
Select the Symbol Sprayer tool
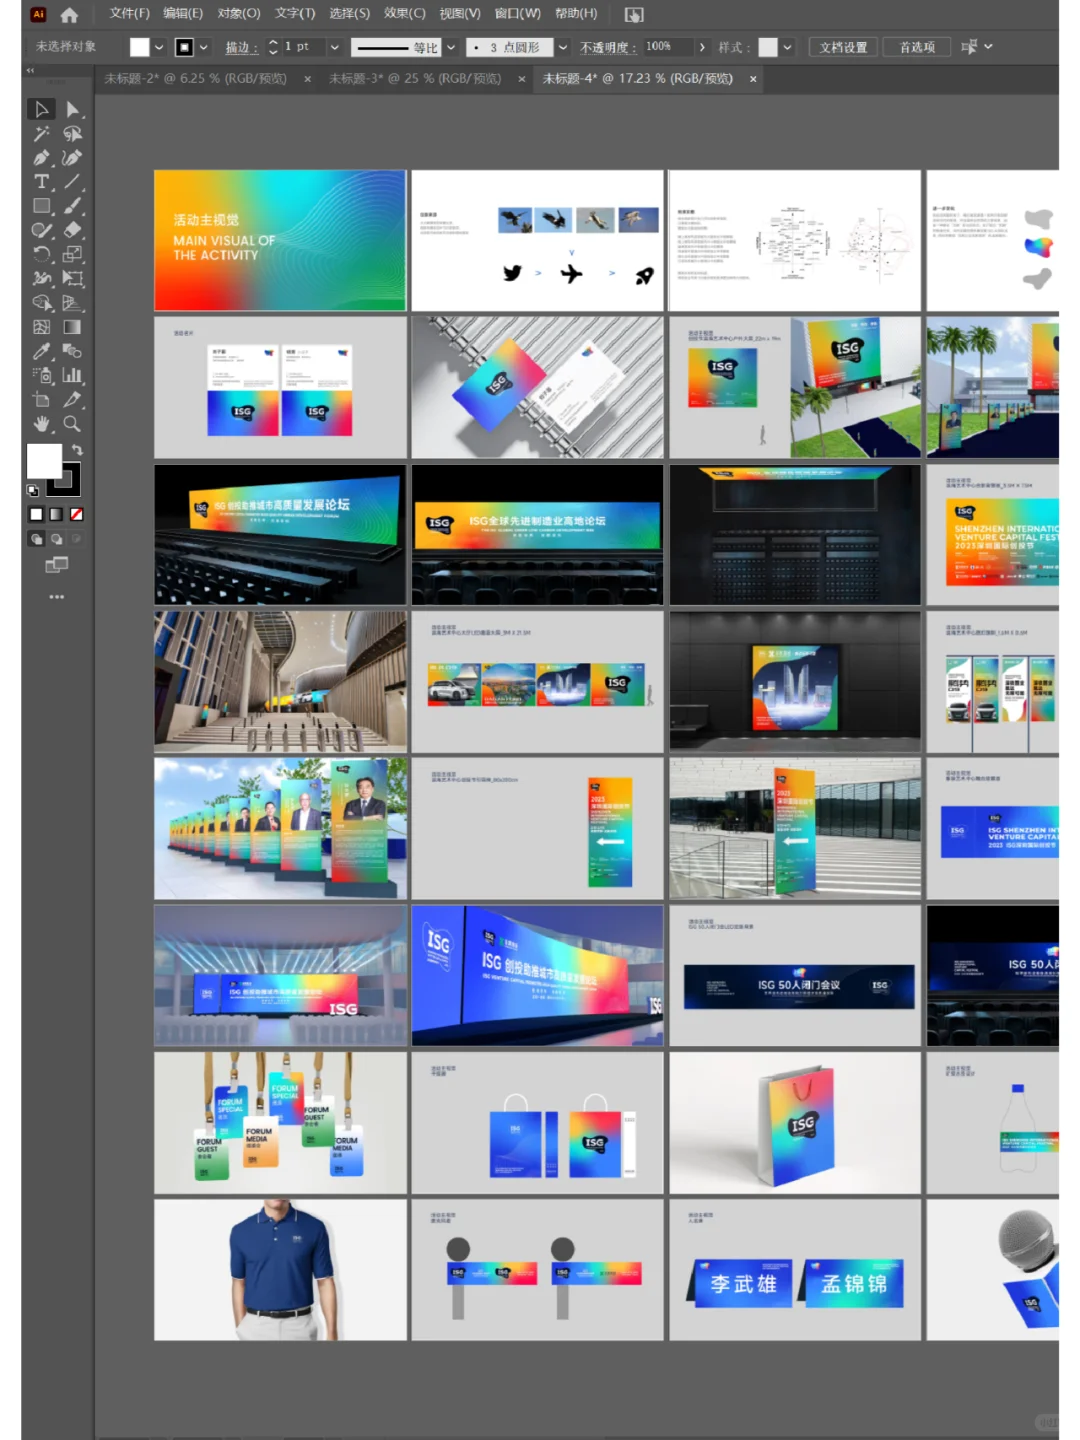(42, 375)
